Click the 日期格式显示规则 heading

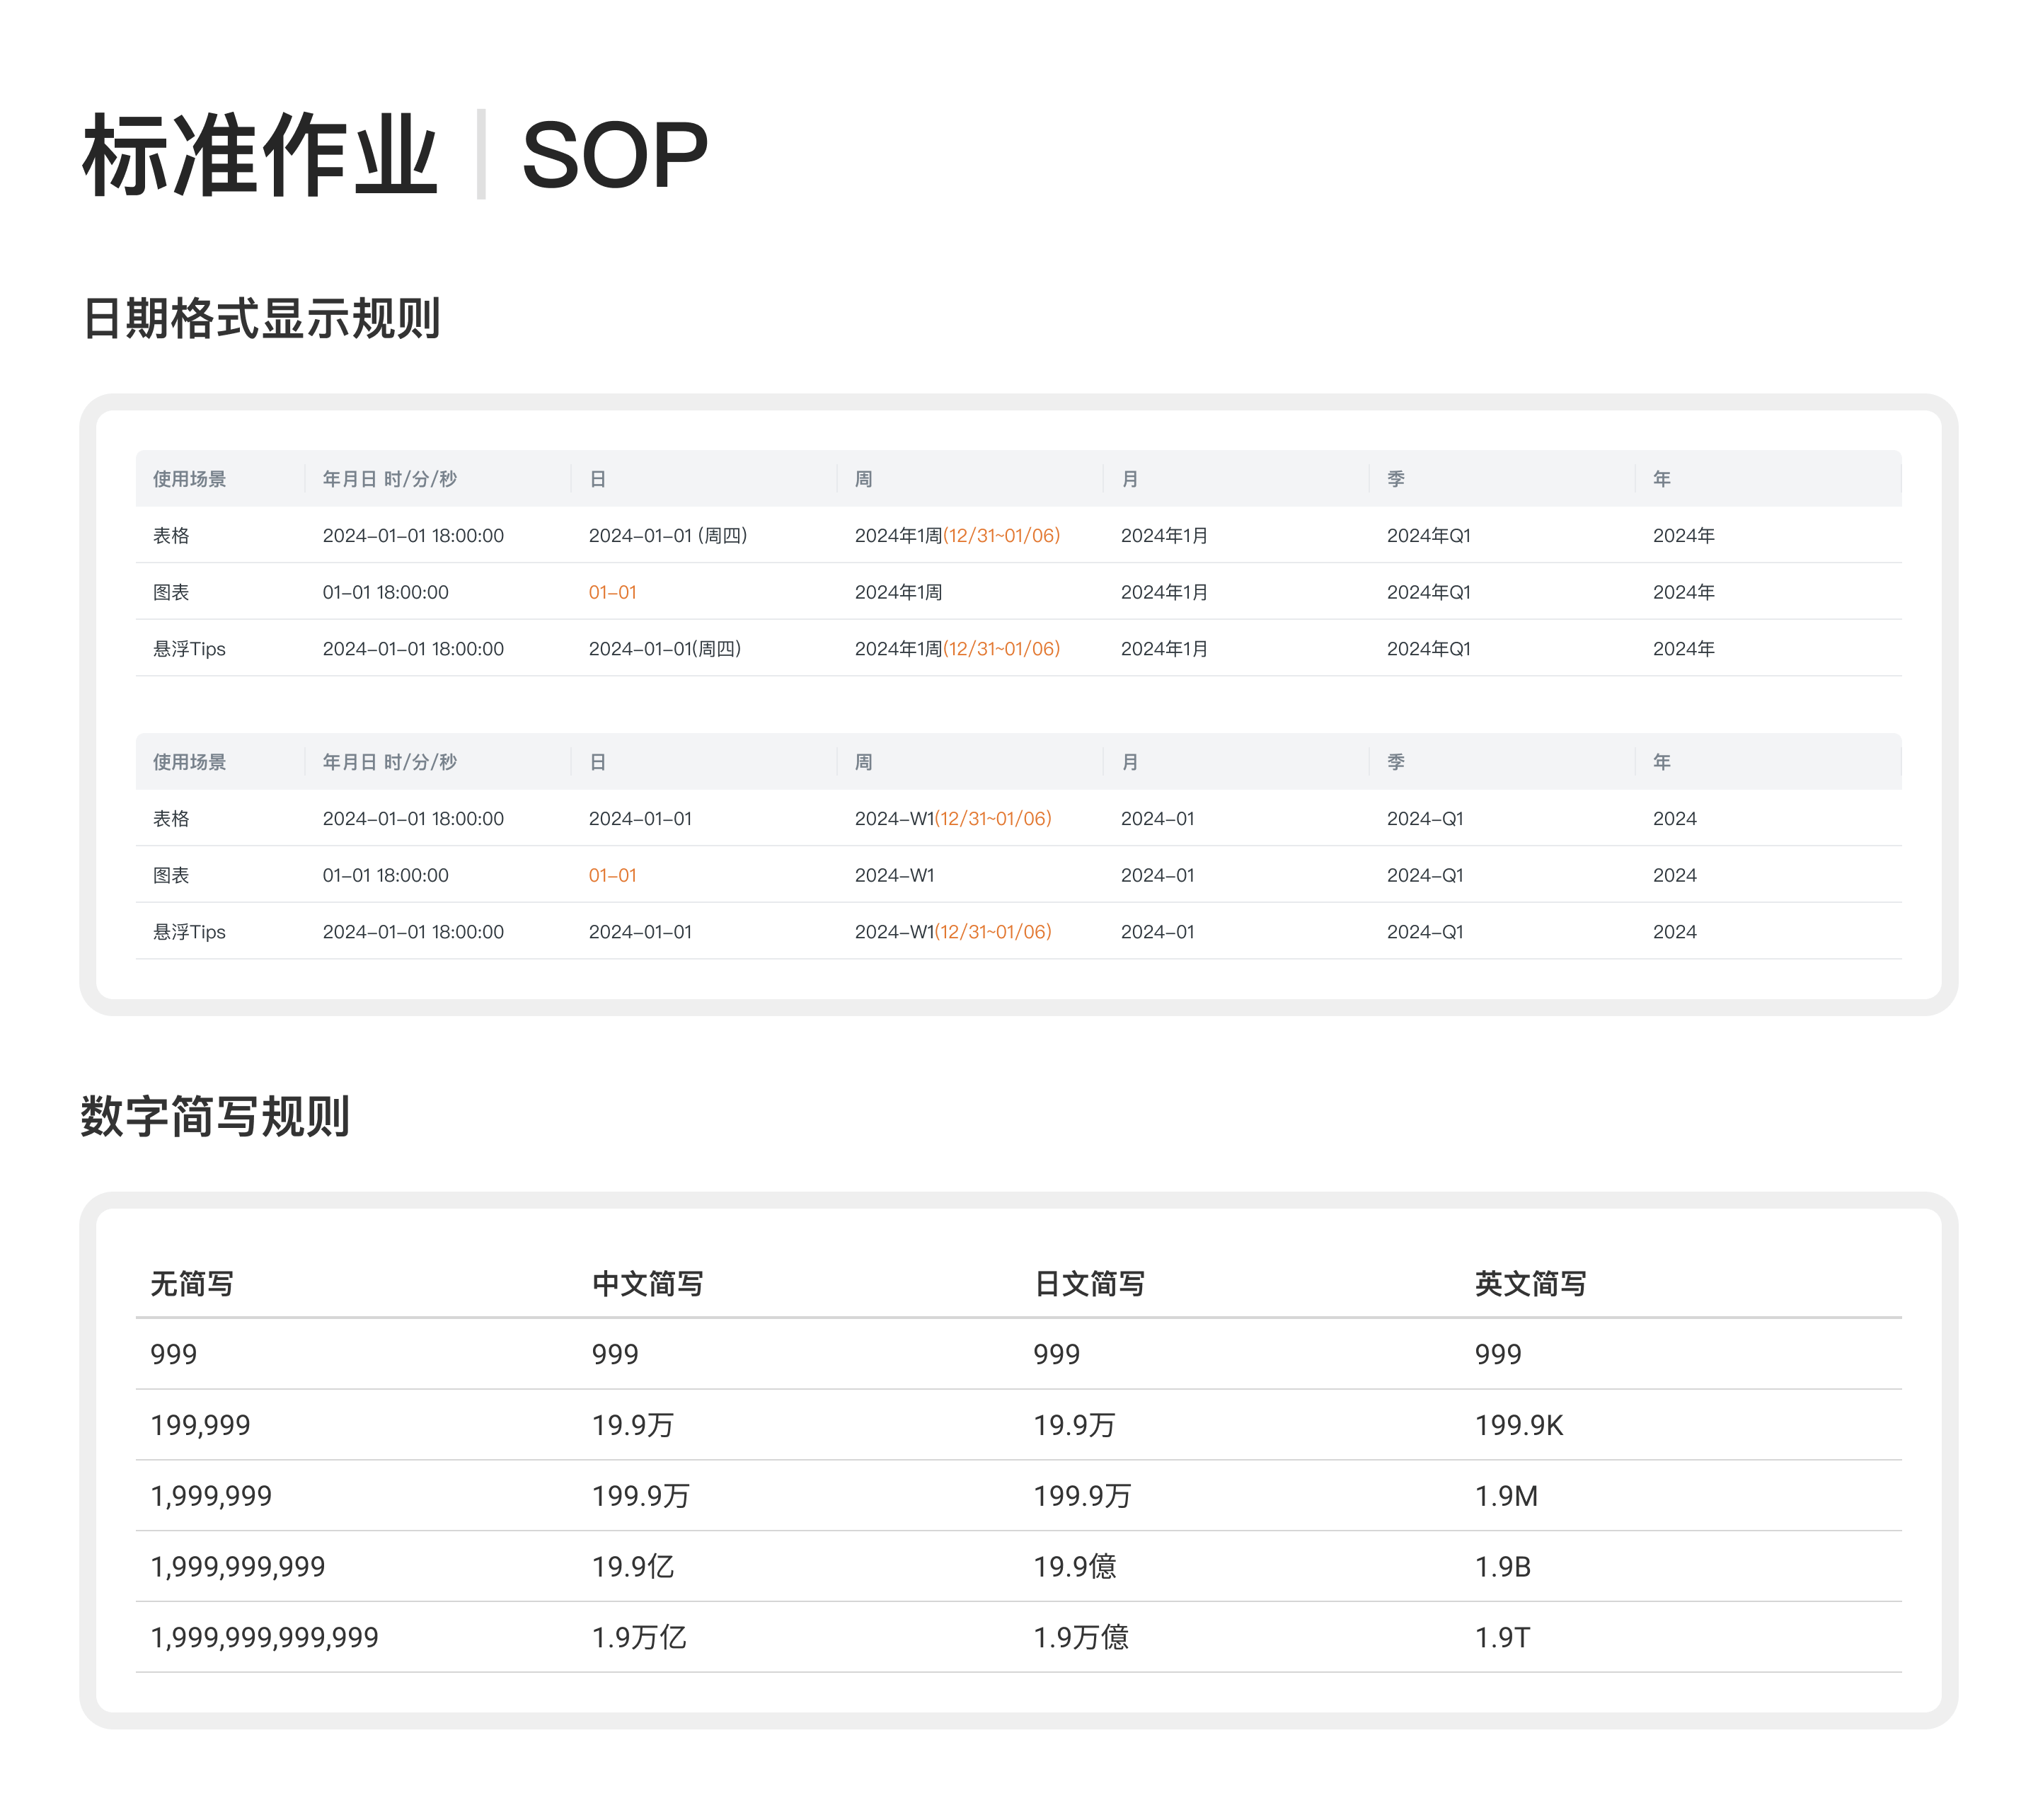[x=261, y=319]
